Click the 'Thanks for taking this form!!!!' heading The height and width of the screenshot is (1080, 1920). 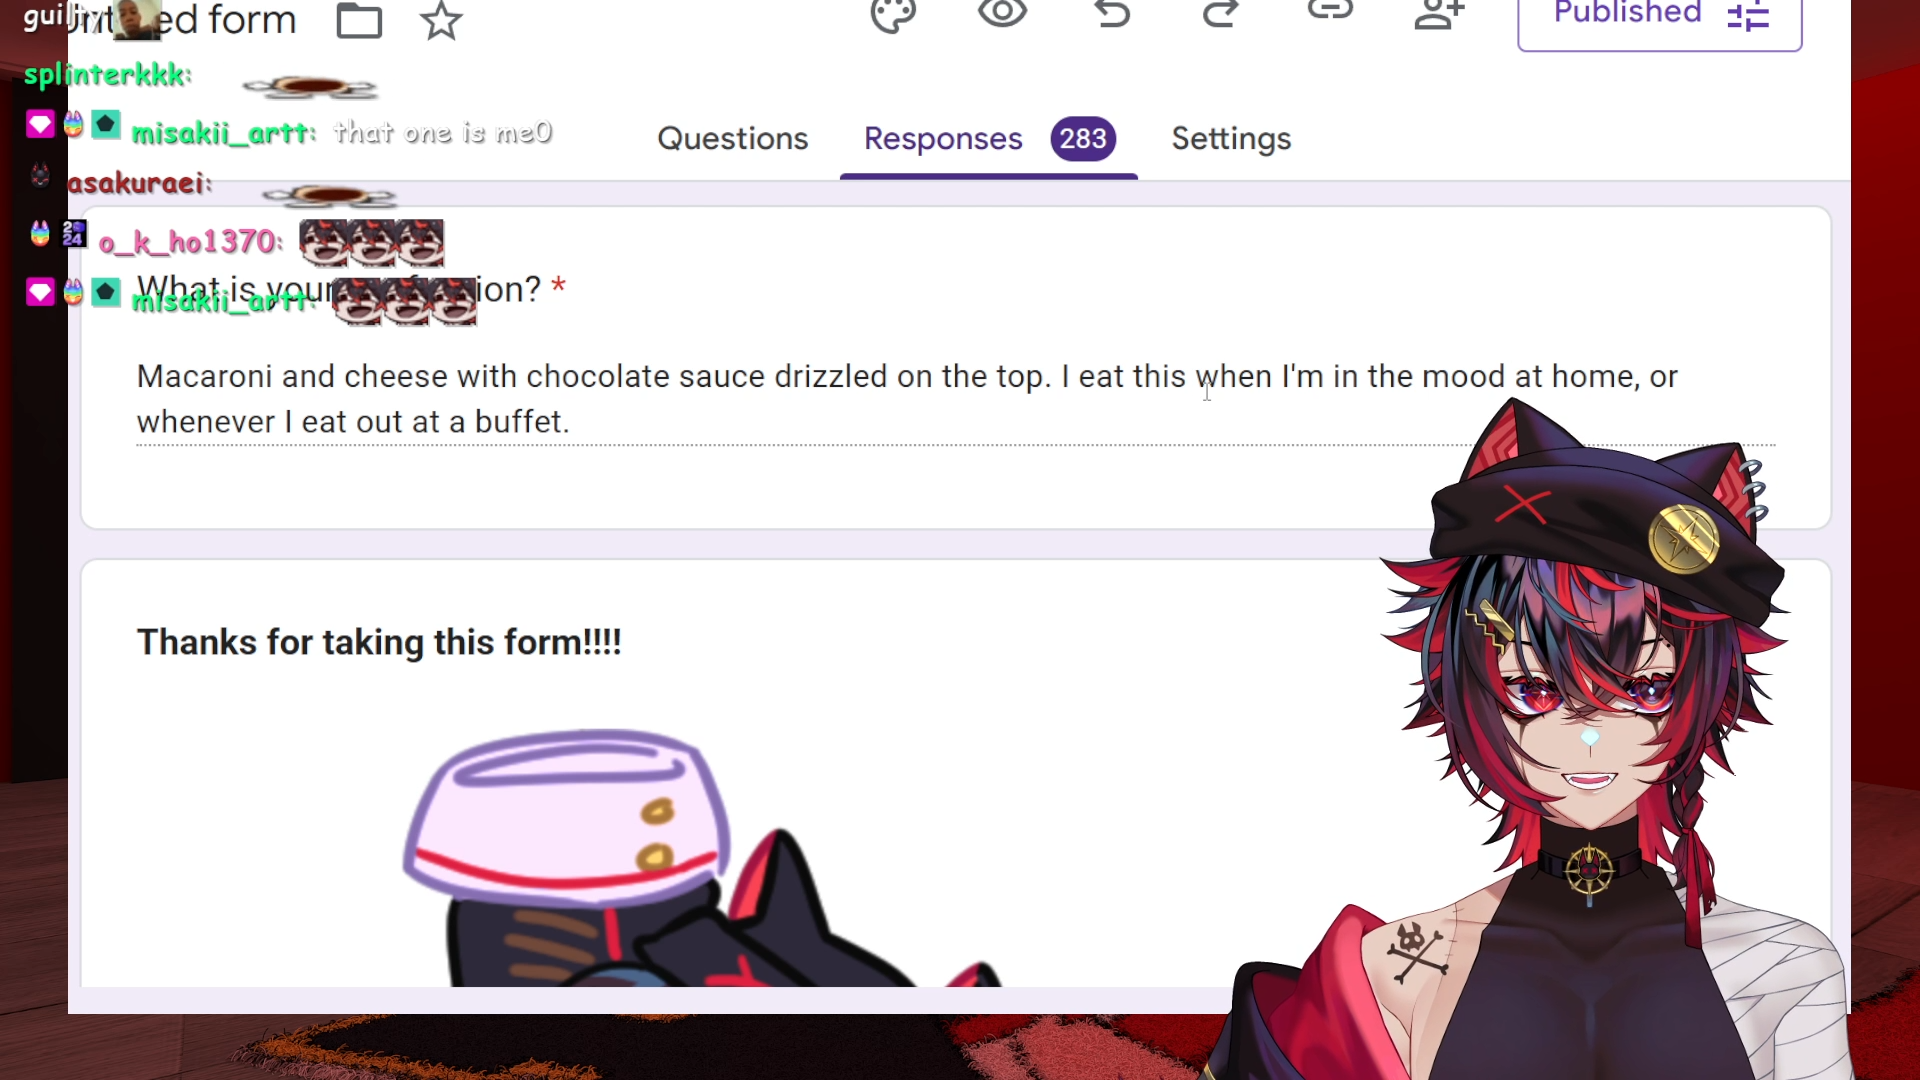(379, 642)
